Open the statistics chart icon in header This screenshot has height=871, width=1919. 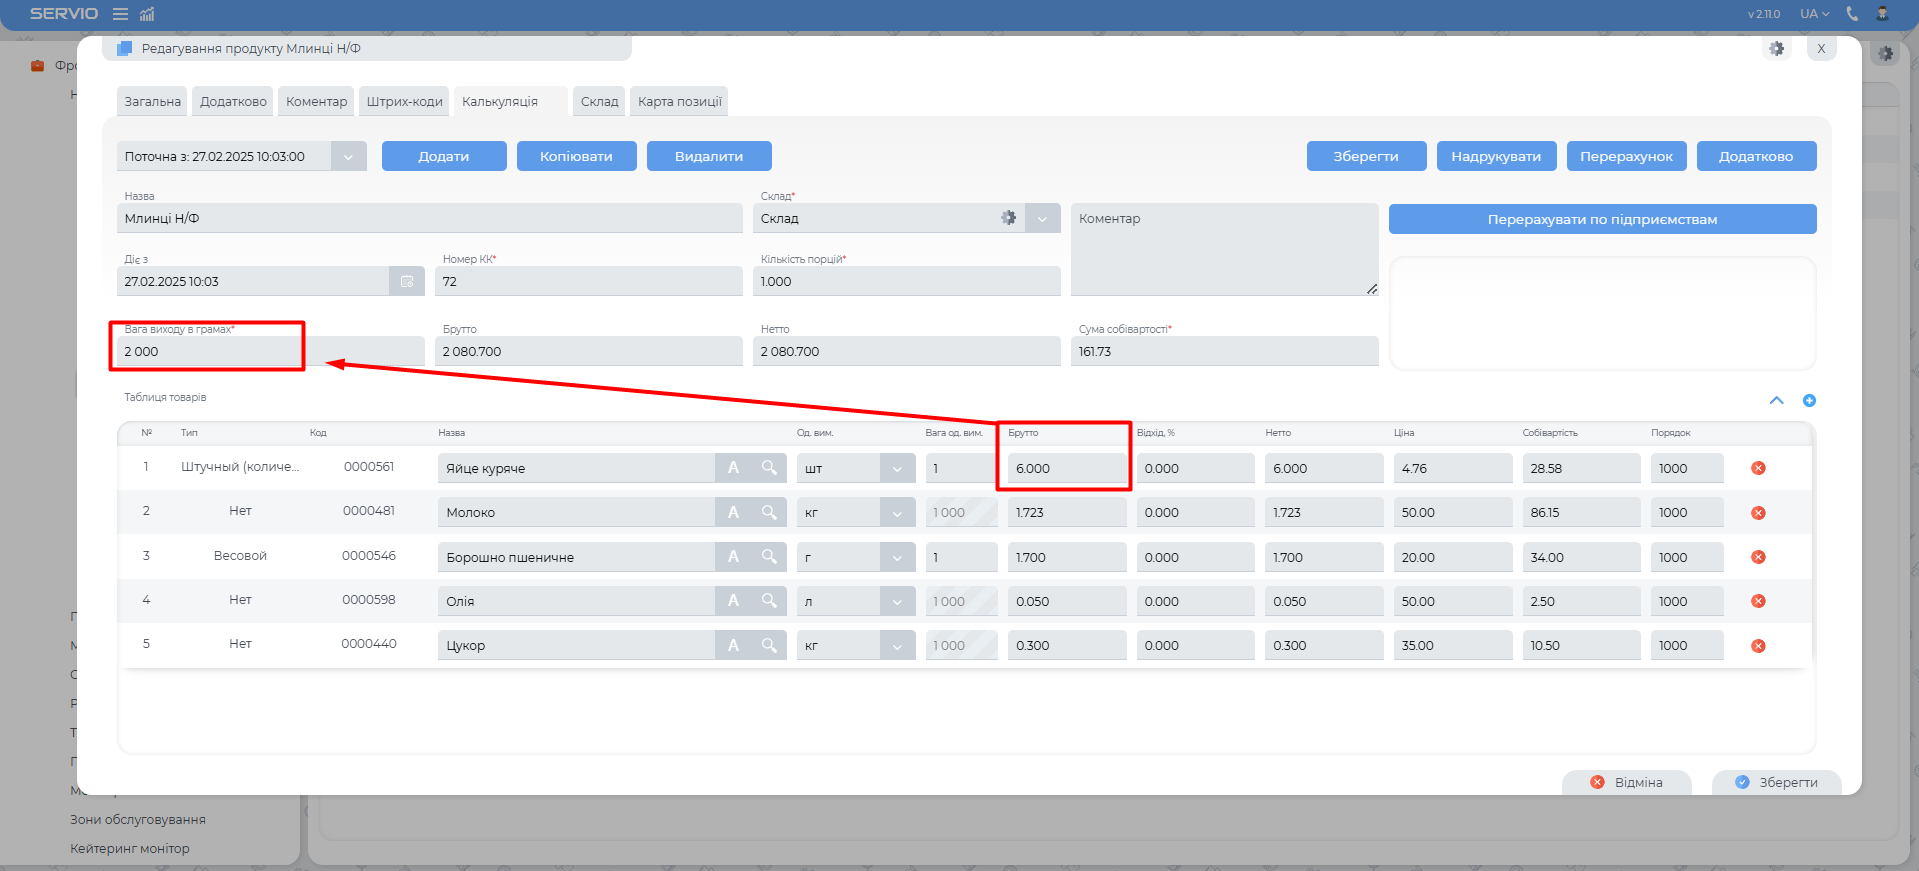(x=147, y=14)
